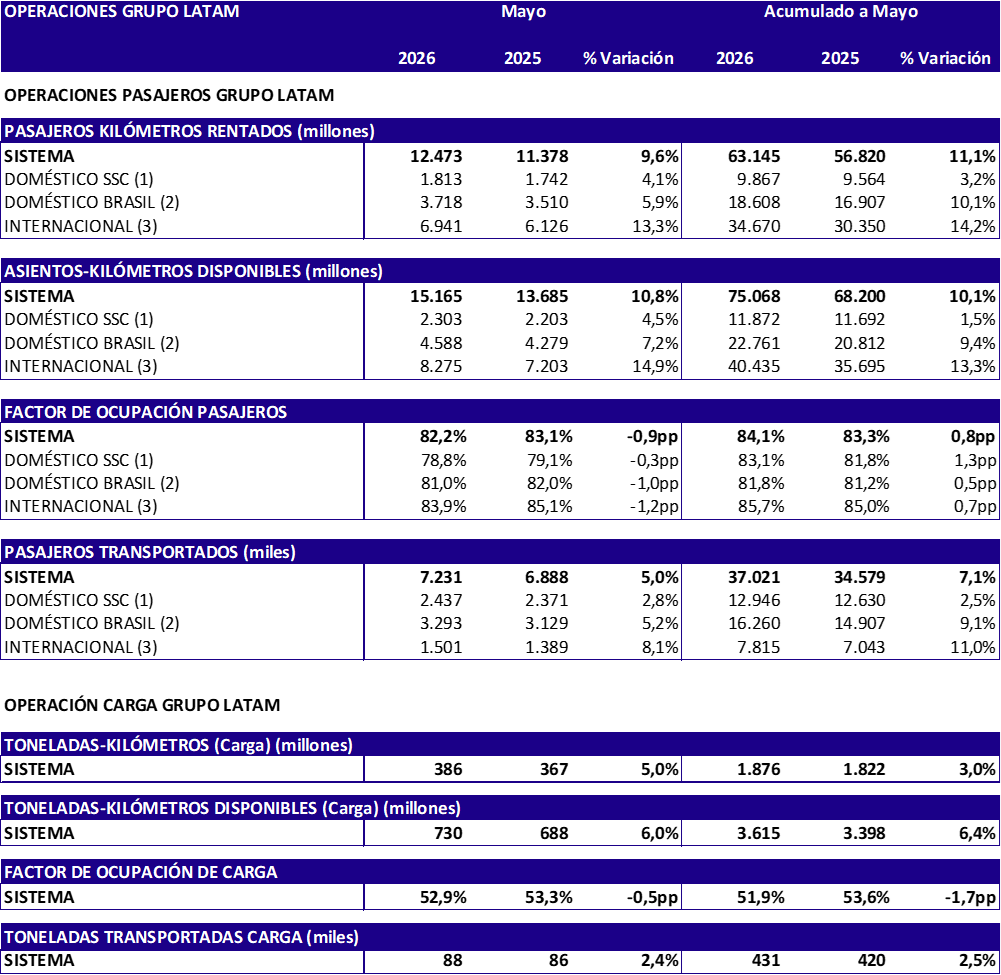This screenshot has height=975, width=1001.
Task: Click RPK Sistema May 2025 value 11.378
Action: 542,156
